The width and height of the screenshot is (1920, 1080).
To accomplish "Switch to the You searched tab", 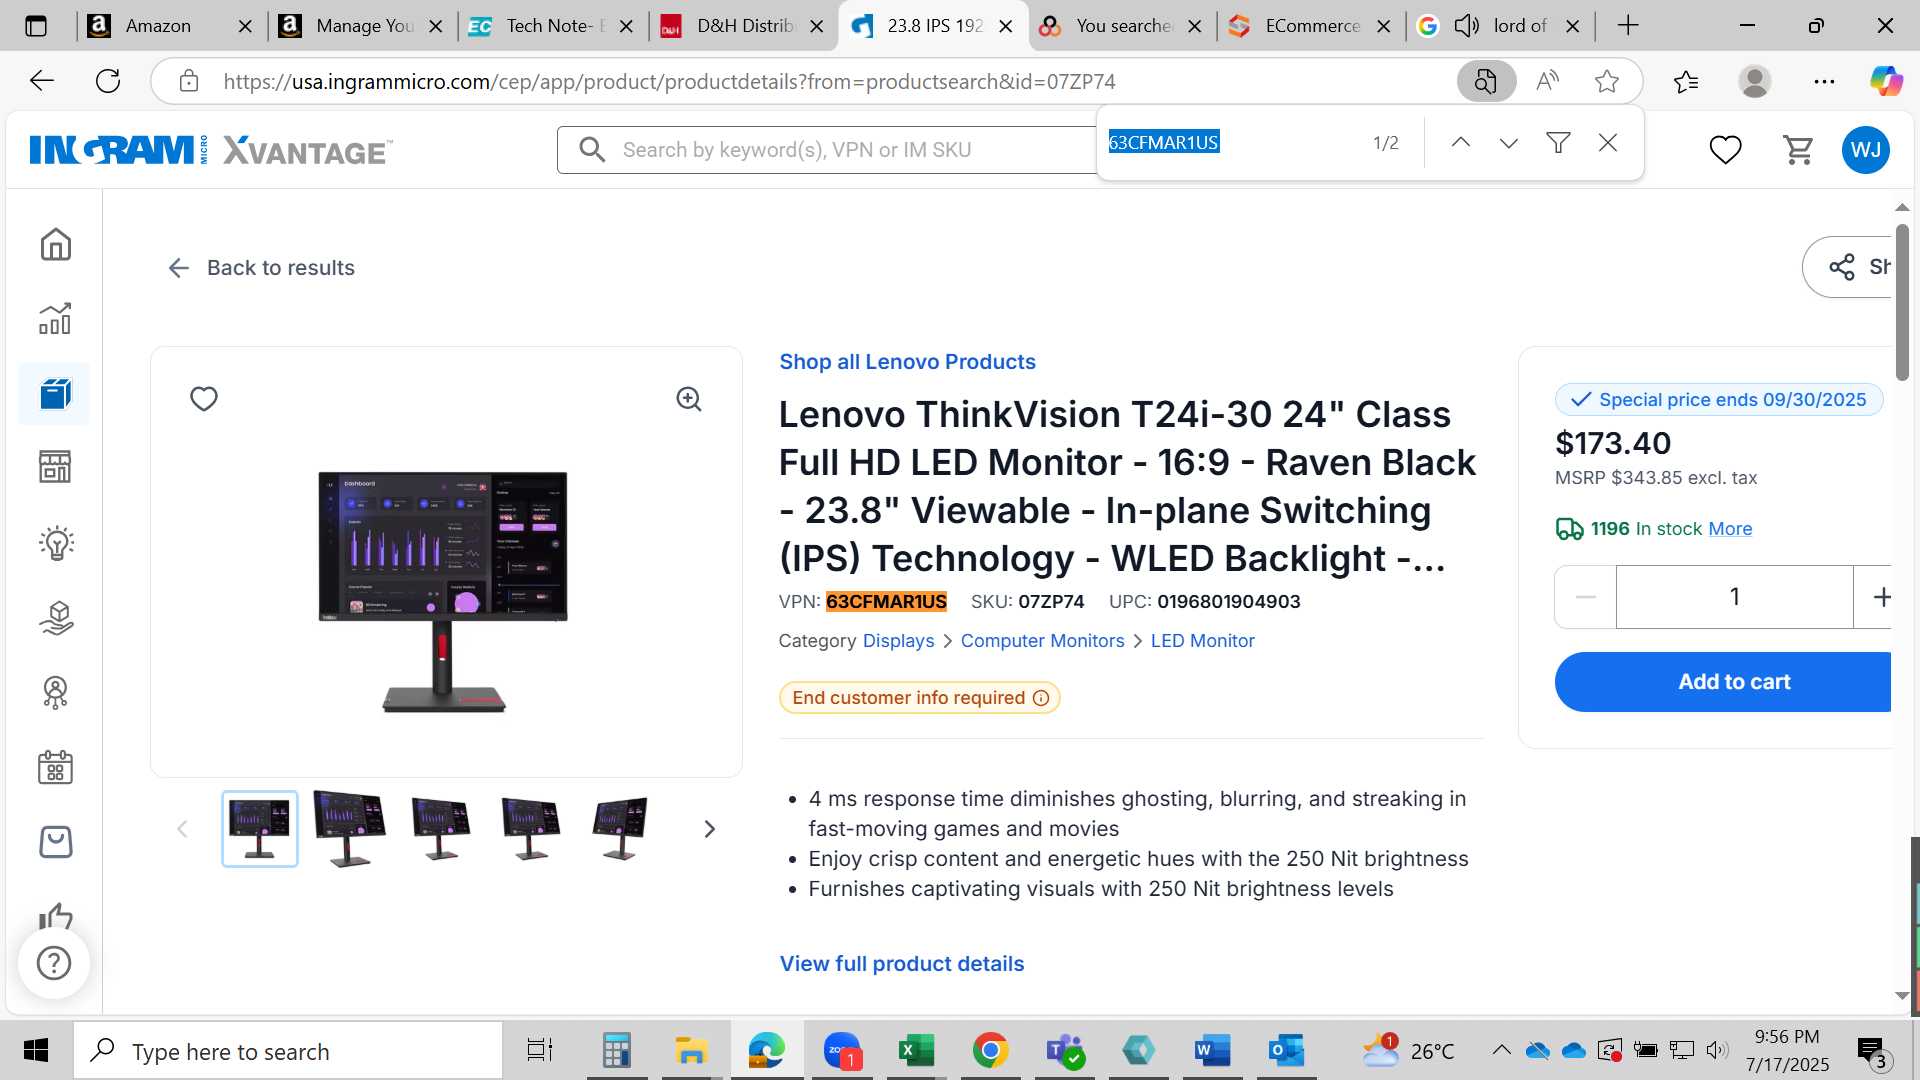I will coord(1122,26).
